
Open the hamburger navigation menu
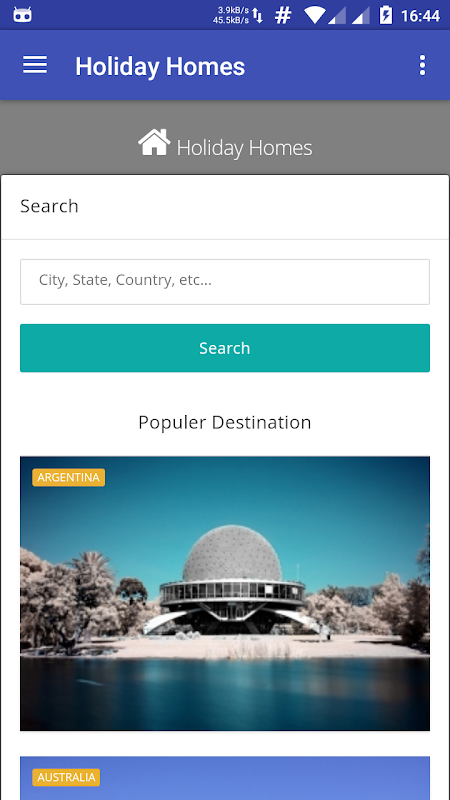(35, 65)
